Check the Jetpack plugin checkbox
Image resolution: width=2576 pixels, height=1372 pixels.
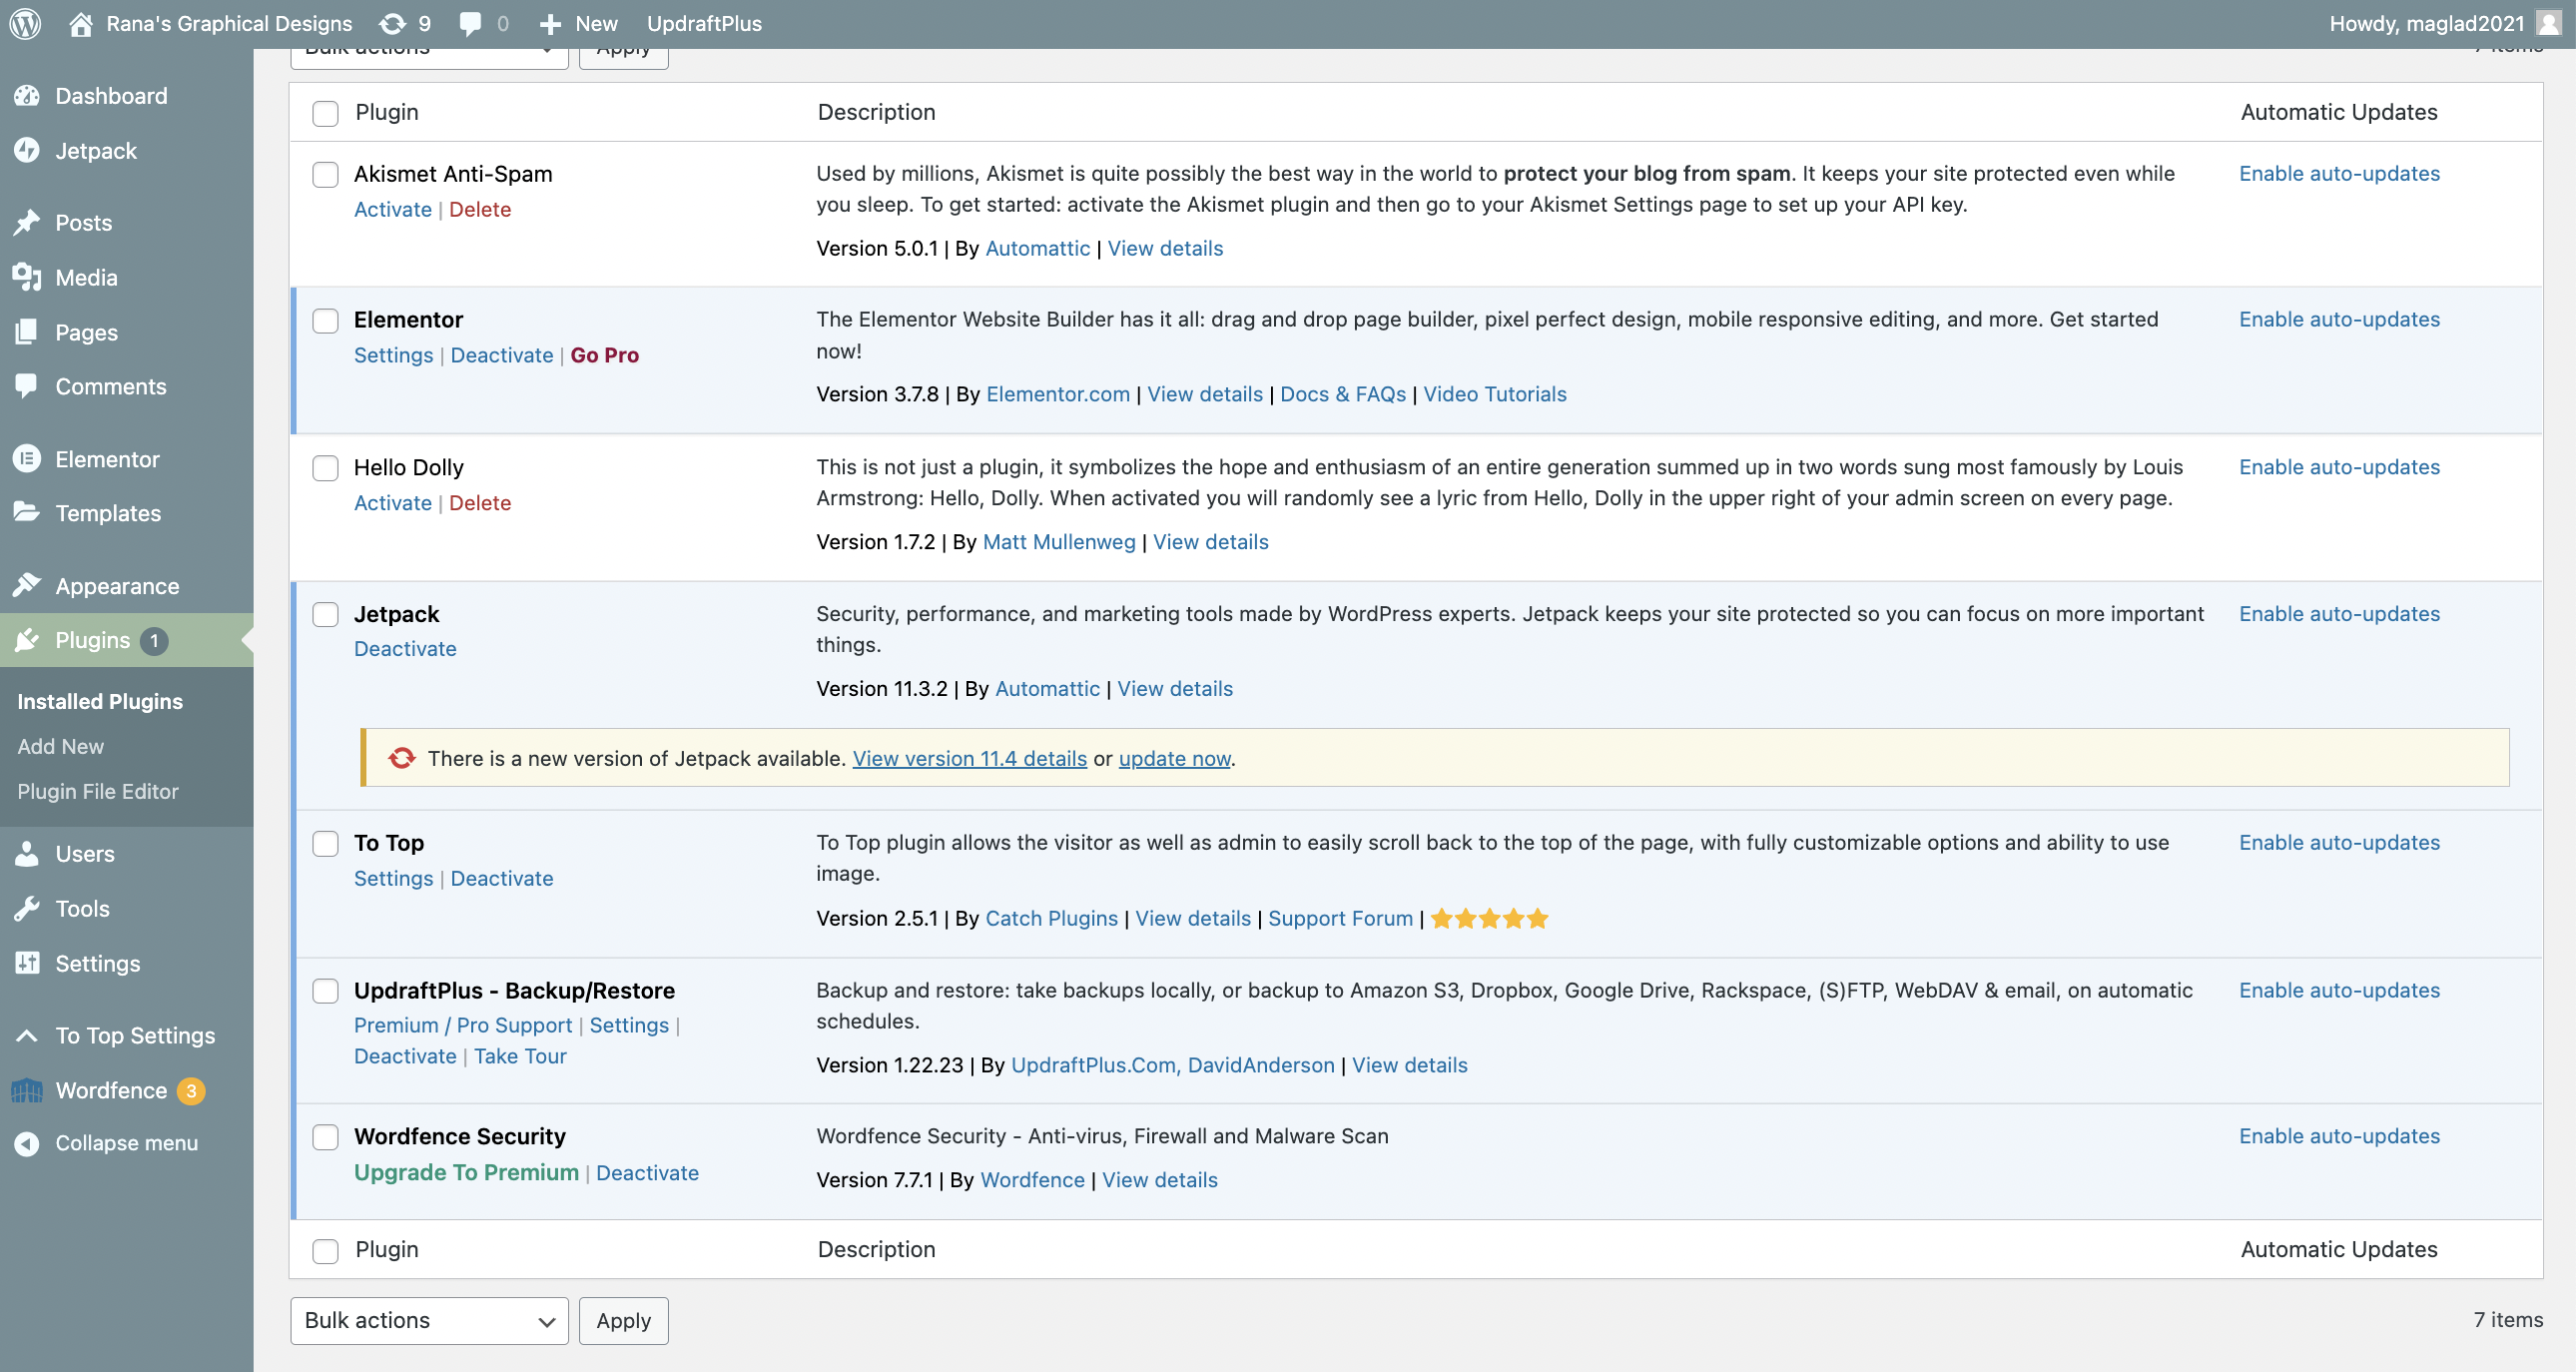click(325, 614)
